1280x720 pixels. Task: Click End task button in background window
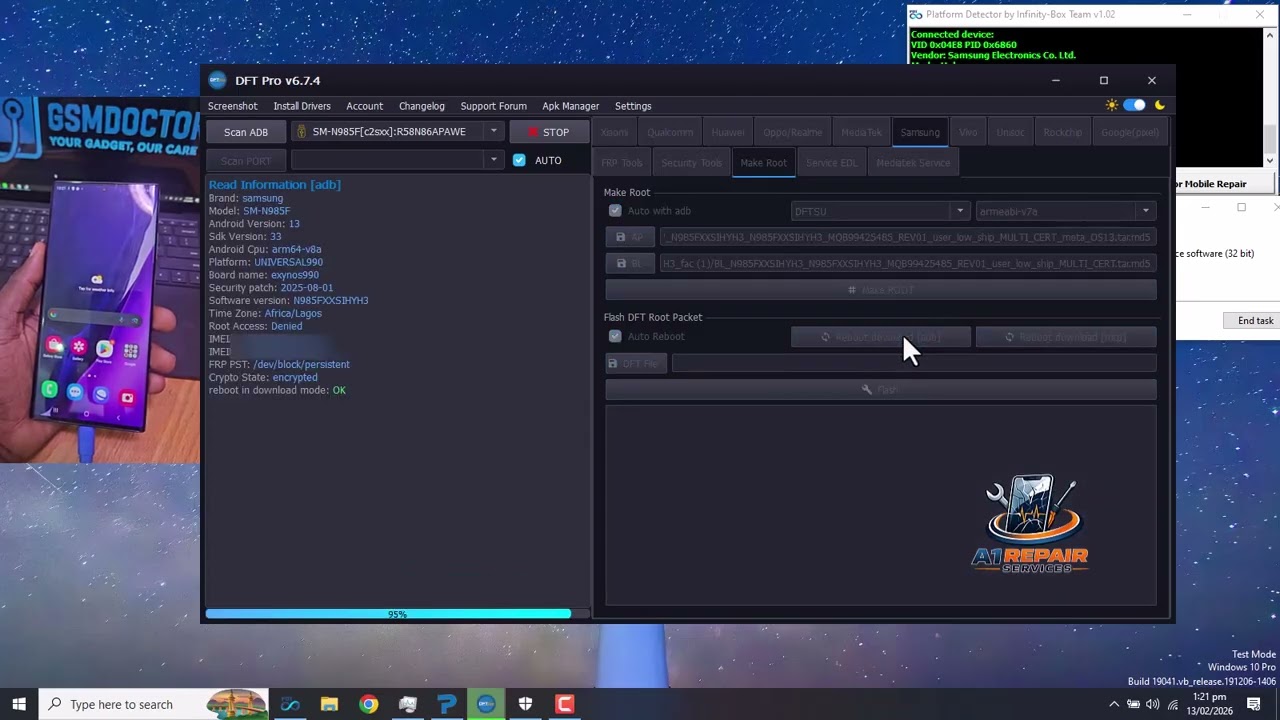(1255, 321)
